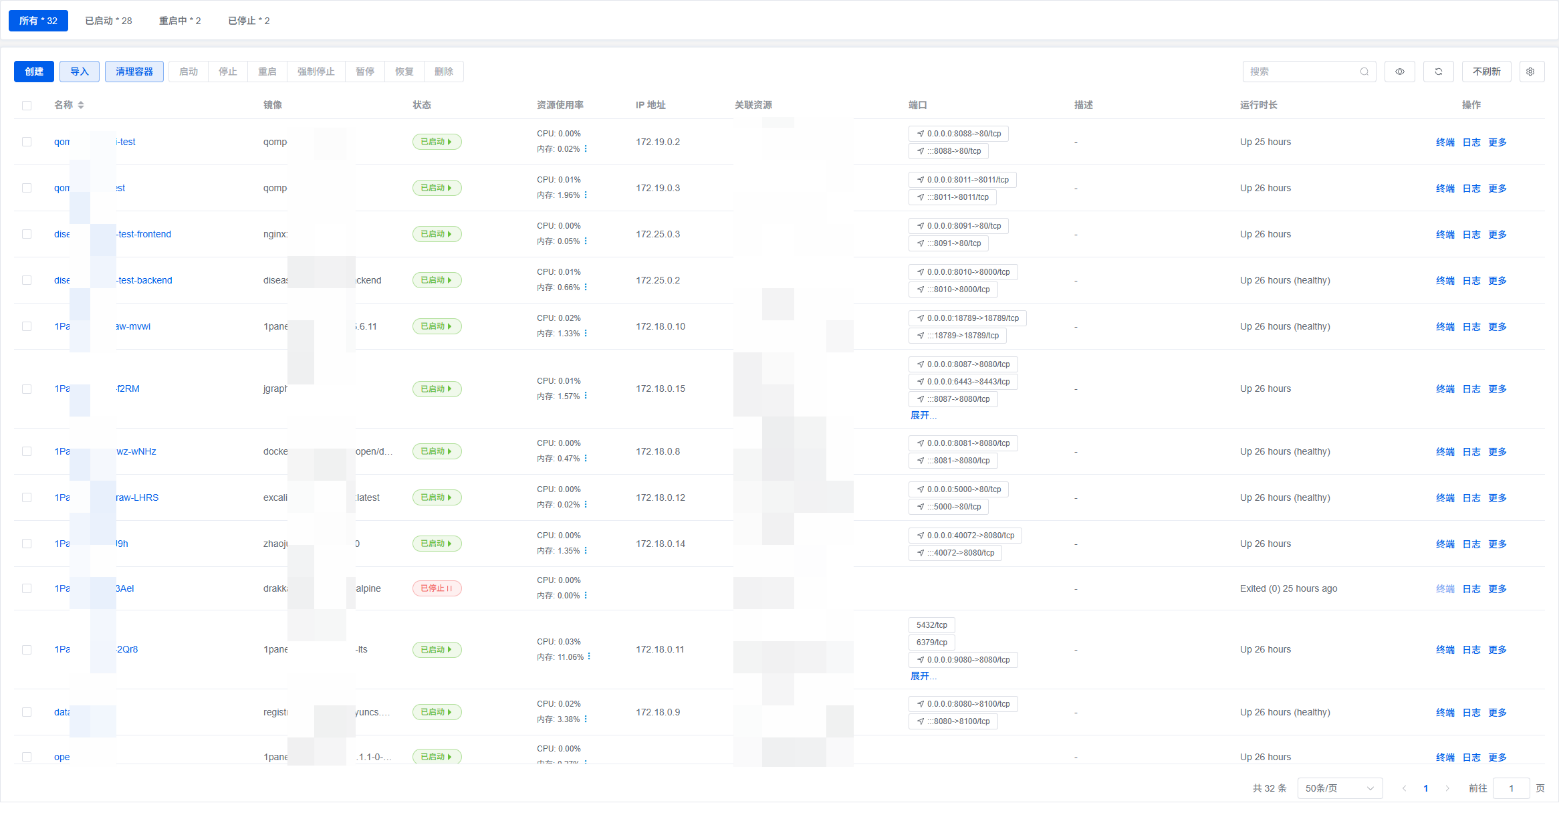Open port link 0.0.0.0:8010->8000/tcp
Screen dimensions: 1559x813
pos(963,272)
